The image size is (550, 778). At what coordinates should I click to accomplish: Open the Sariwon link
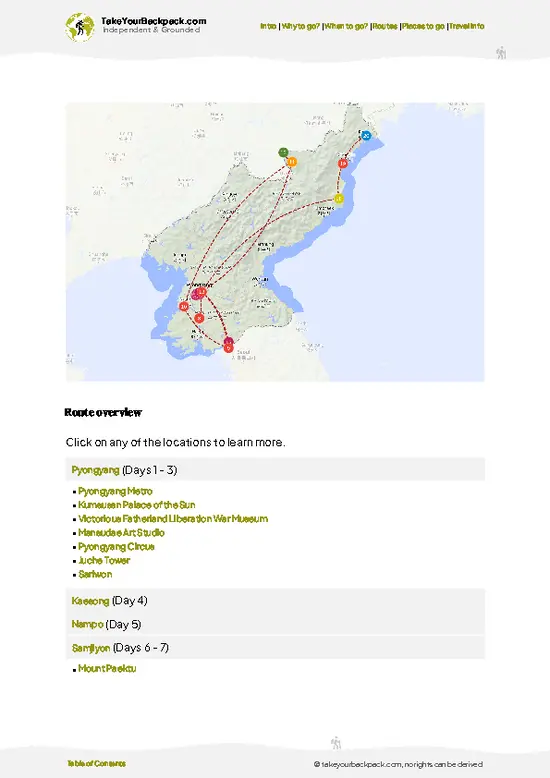(95, 575)
